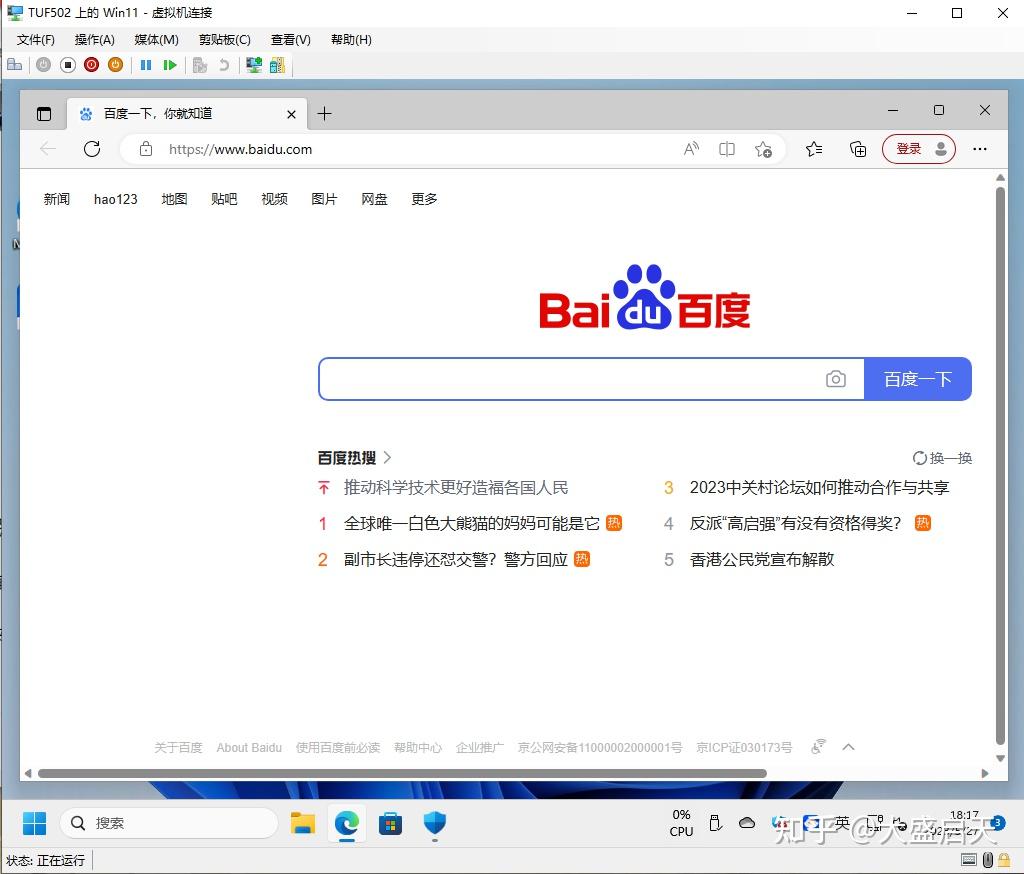Open the 关于百度 footer link
Image resolution: width=1024 pixels, height=874 pixels.
[178, 747]
